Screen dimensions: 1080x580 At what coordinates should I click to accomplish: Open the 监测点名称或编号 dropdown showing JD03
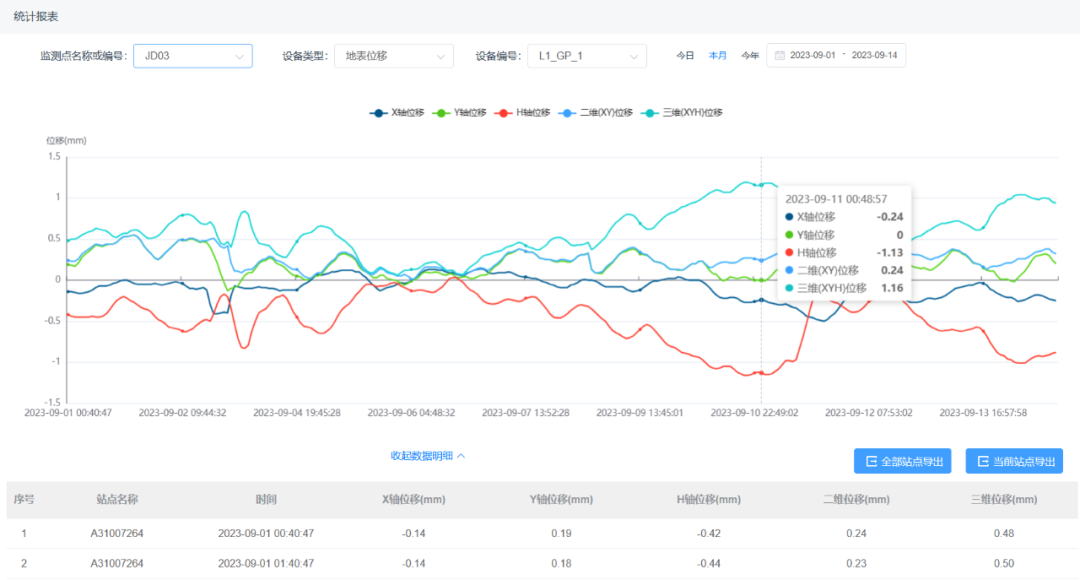[193, 56]
